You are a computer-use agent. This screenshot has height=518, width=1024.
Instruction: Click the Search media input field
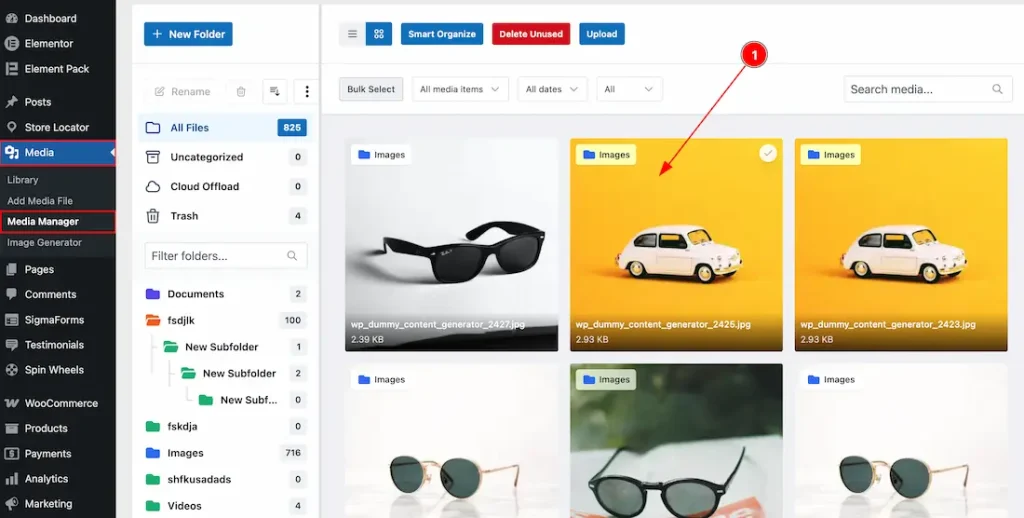928,89
